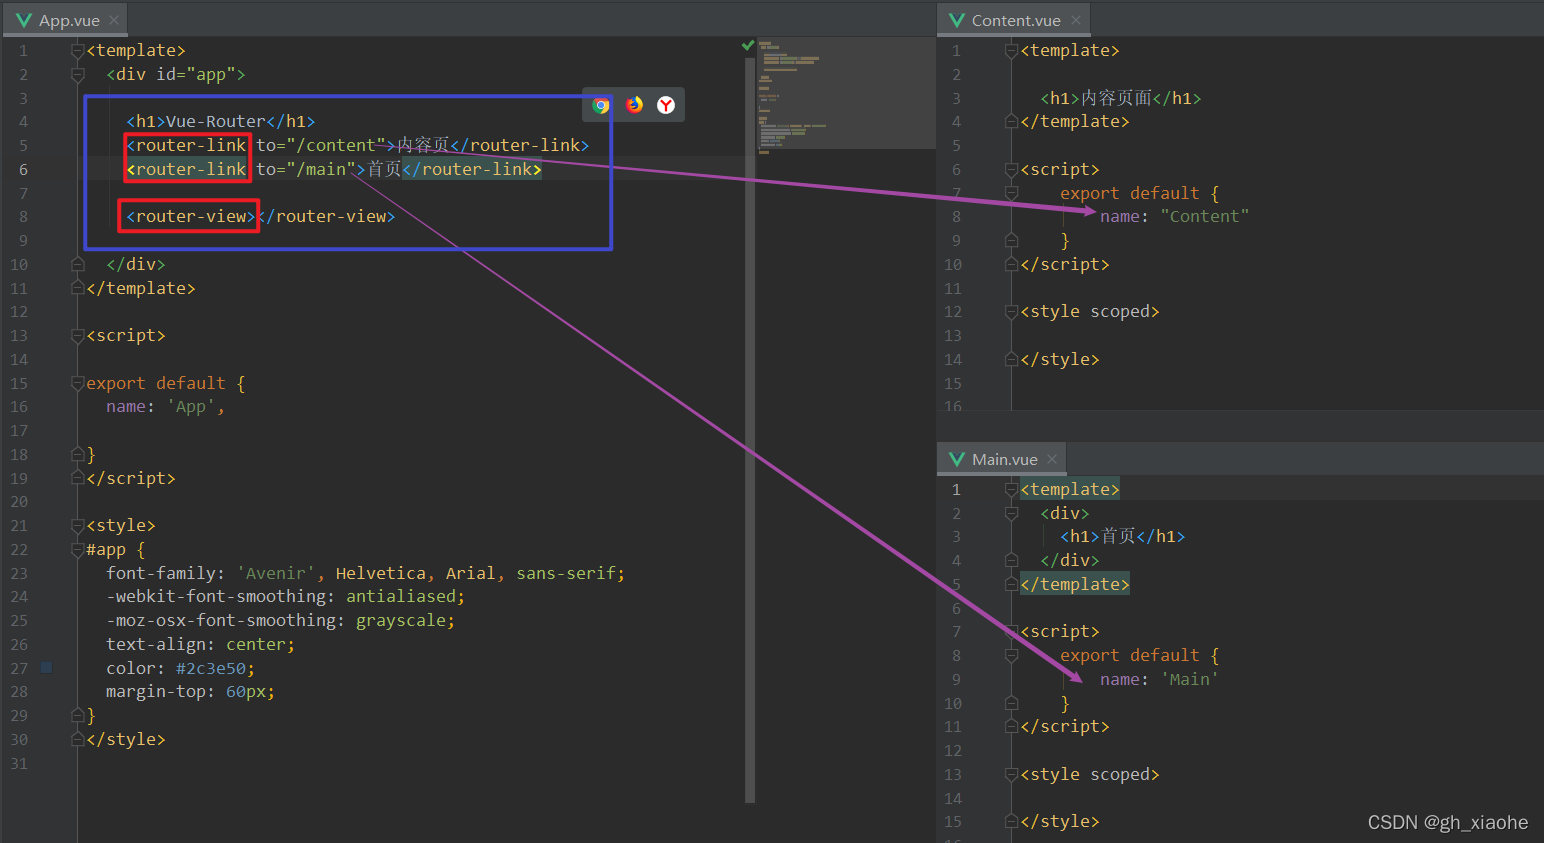Click export default in Main.vue
Viewport: 1544px width, 843px height.
(x=1129, y=655)
